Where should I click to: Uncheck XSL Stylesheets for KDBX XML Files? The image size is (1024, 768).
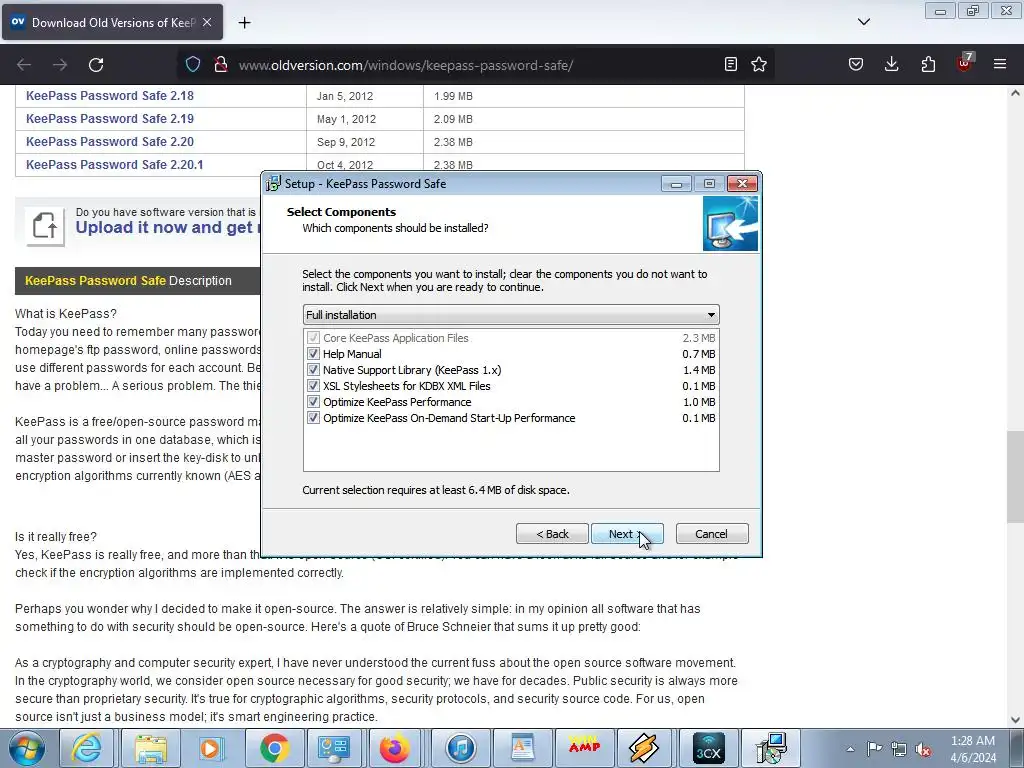click(313, 386)
